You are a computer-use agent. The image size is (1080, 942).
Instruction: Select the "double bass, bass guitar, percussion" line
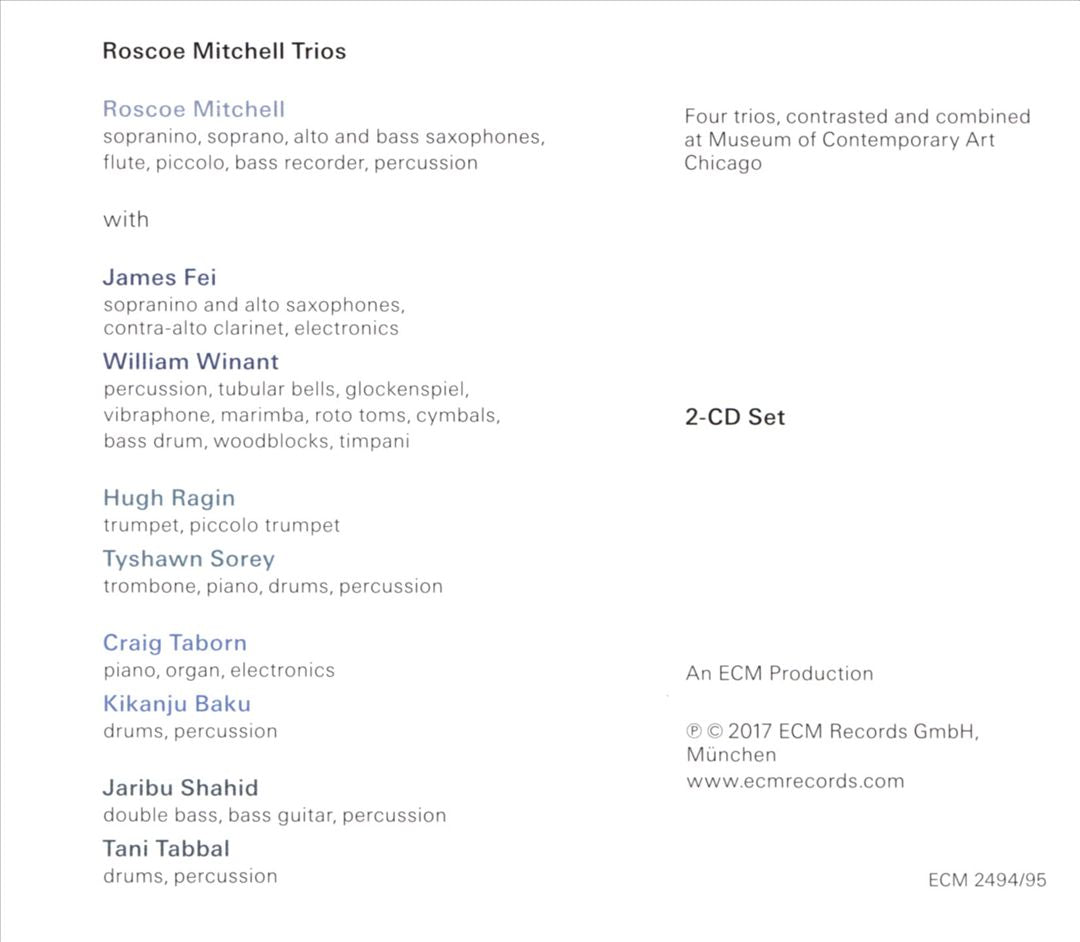[x=275, y=815]
